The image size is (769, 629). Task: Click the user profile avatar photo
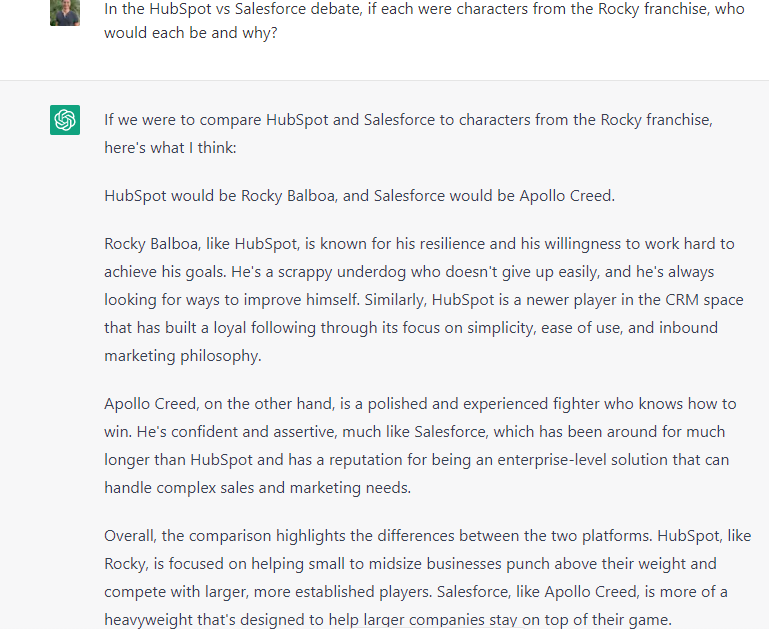65,12
